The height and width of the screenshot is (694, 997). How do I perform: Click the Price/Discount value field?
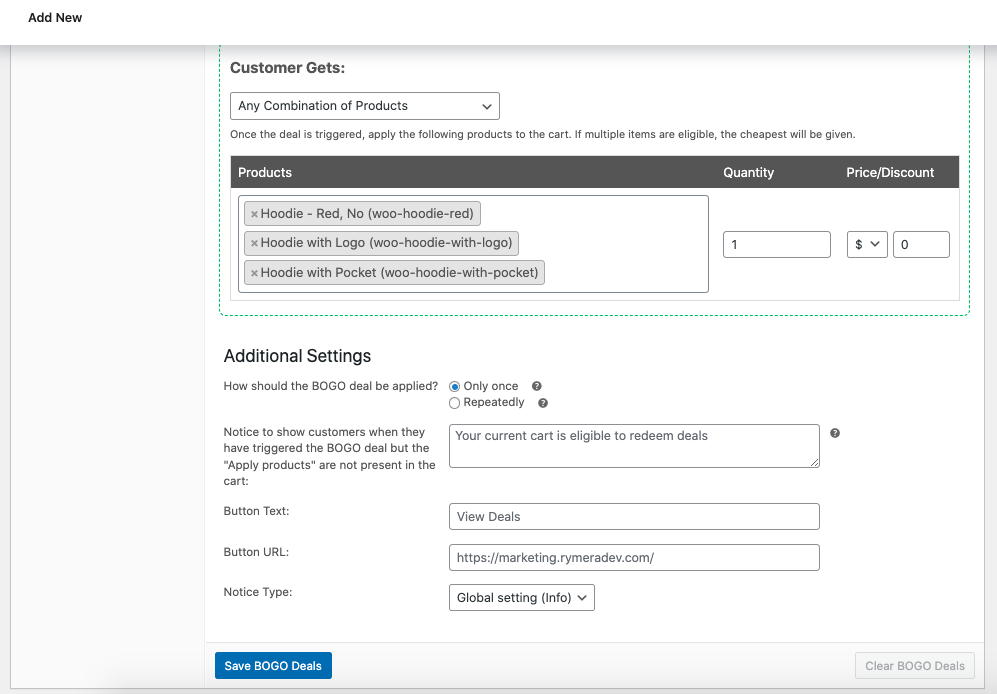(921, 244)
